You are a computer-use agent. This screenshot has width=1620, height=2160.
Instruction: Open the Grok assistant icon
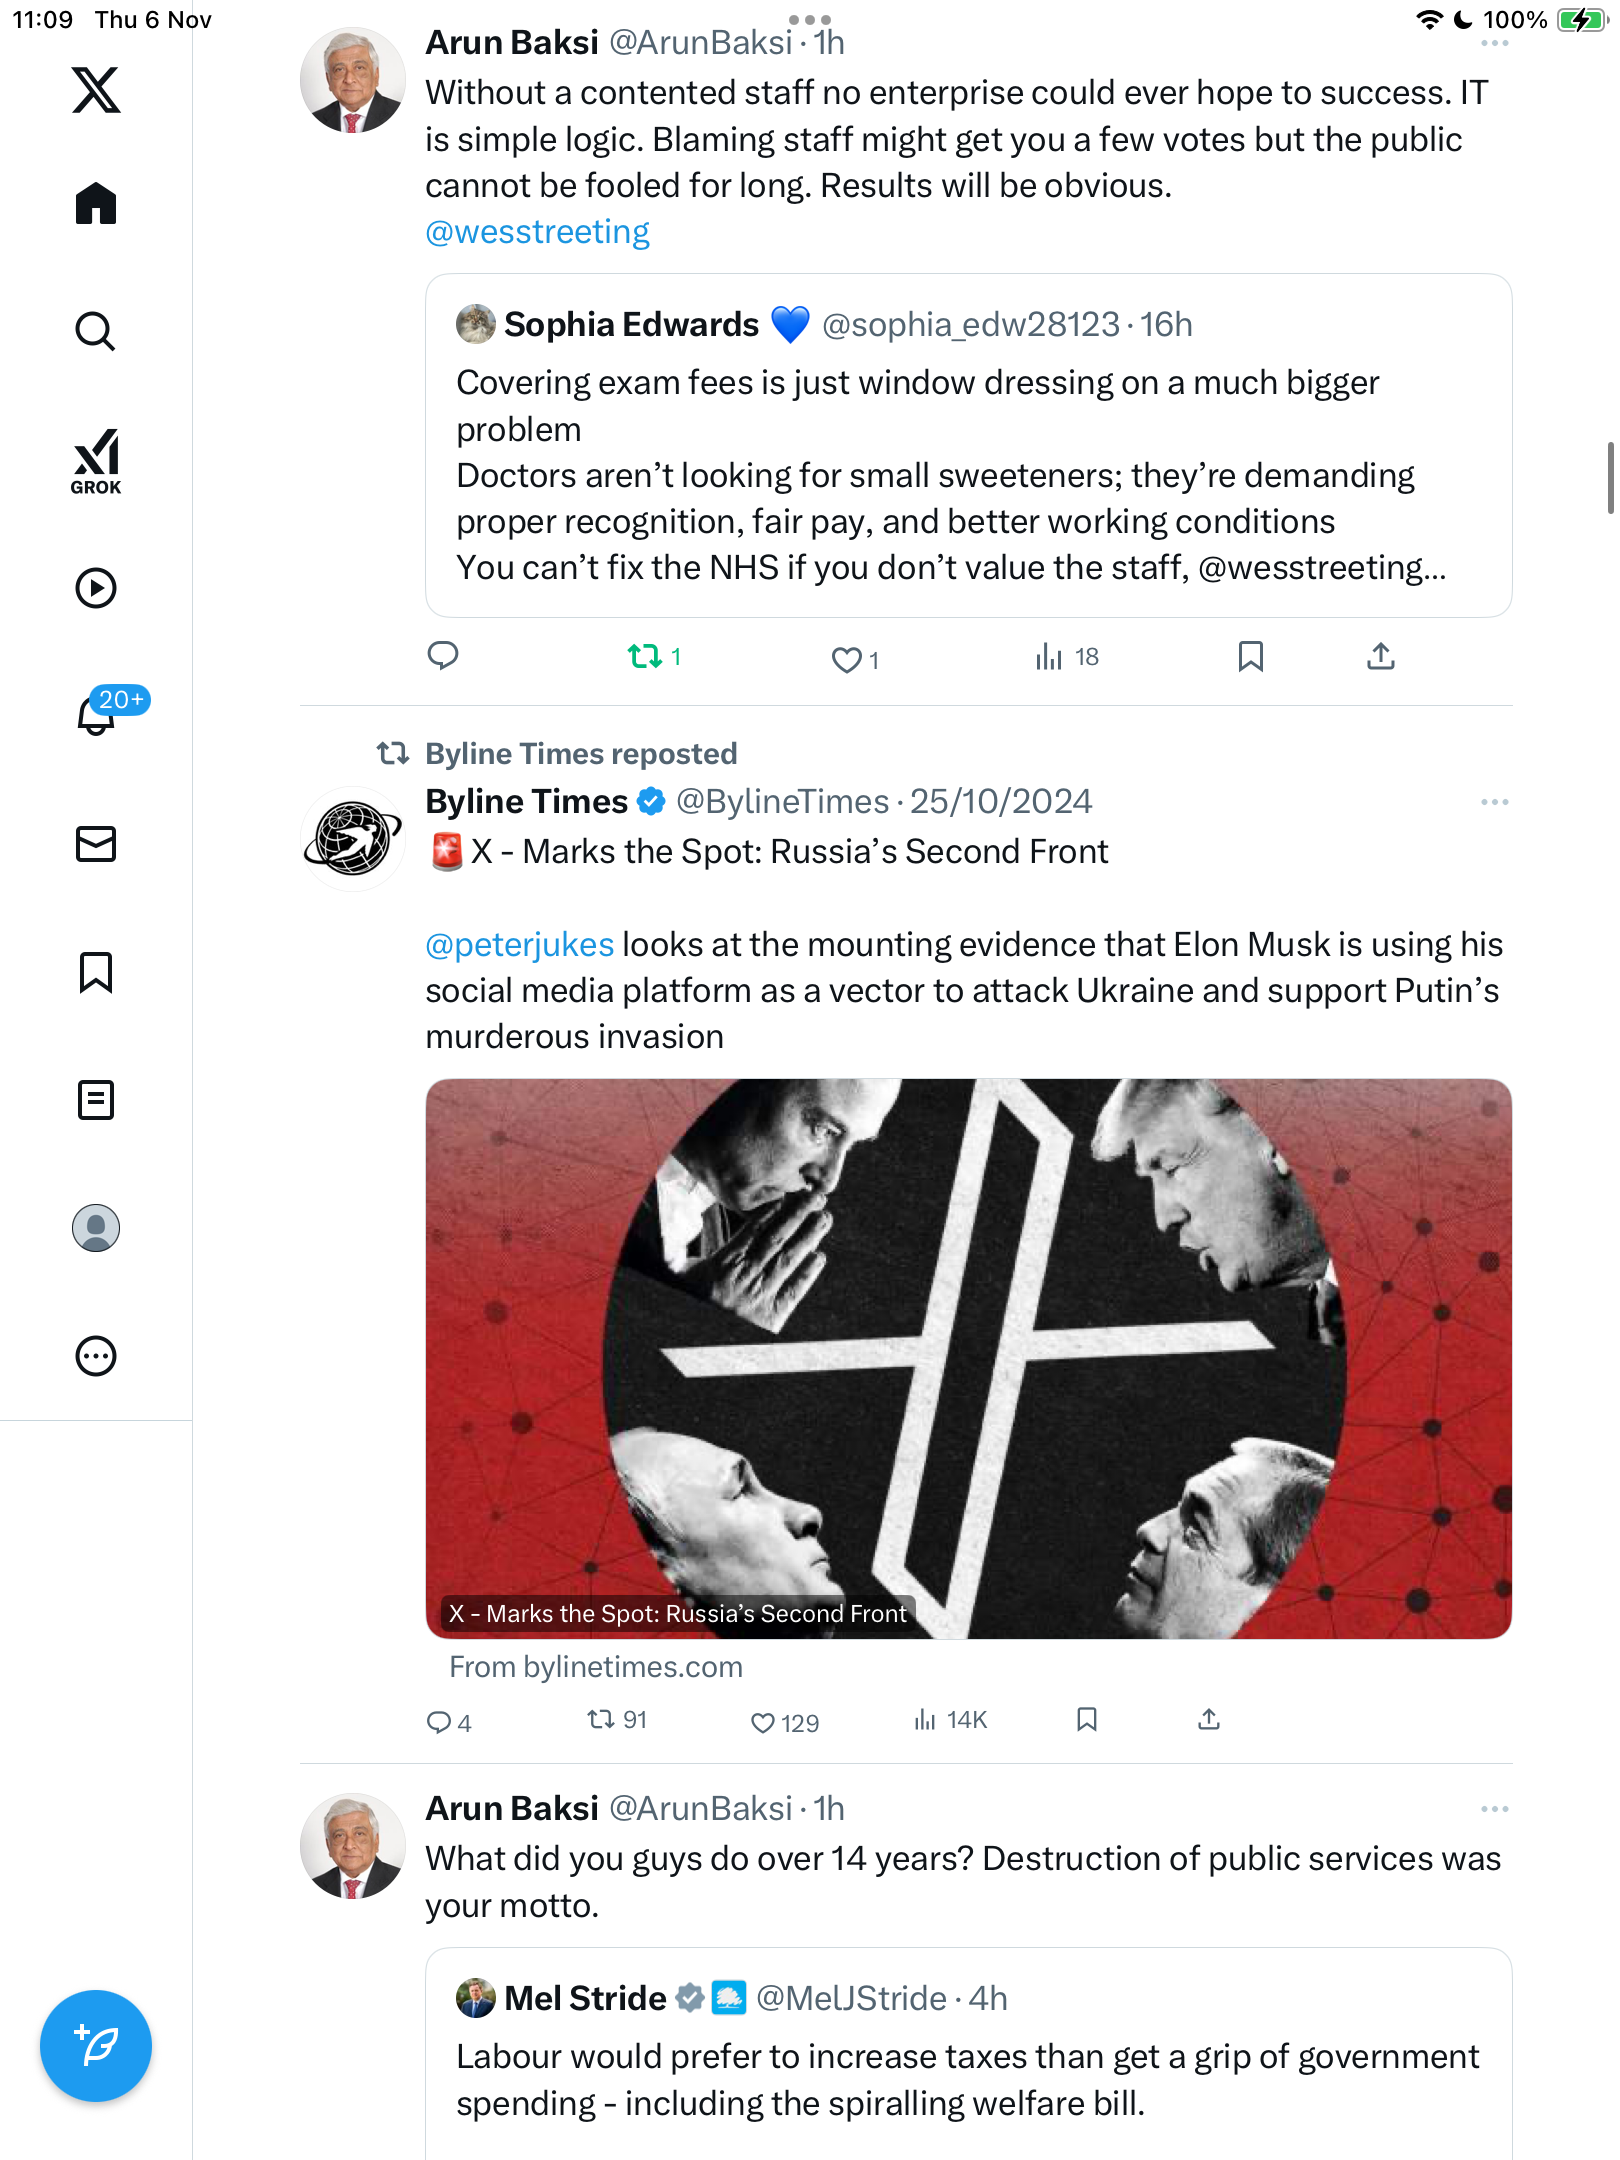coord(96,461)
